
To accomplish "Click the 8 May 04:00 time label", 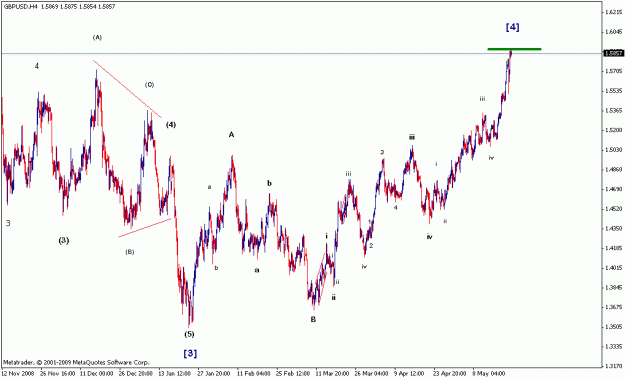I will tap(489, 374).
